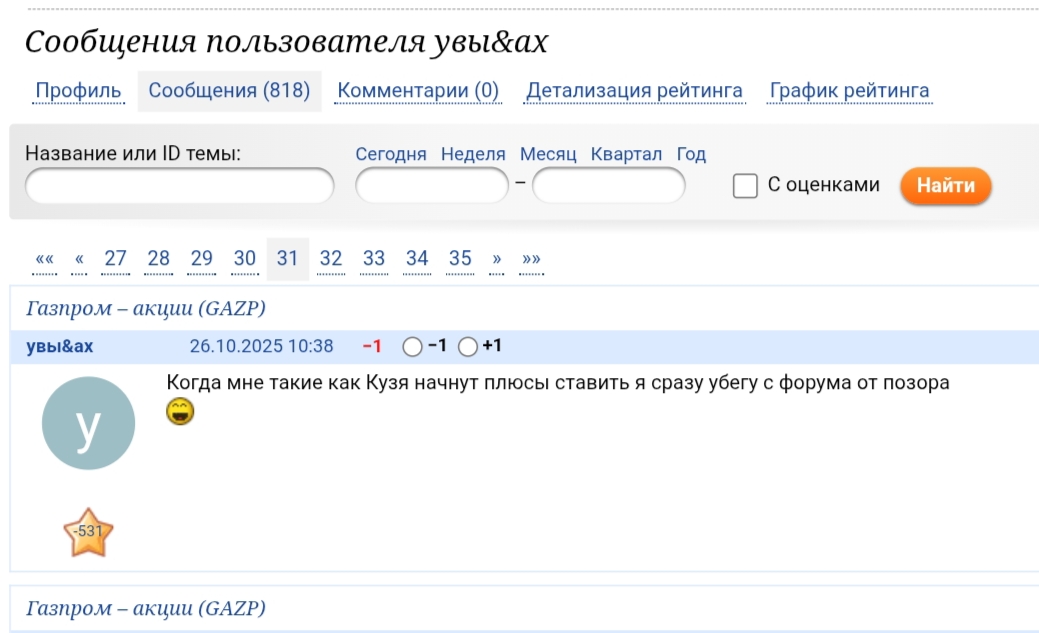Filter messages by Неделя
The width and height of the screenshot is (1039, 633).
[x=473, y=154]
